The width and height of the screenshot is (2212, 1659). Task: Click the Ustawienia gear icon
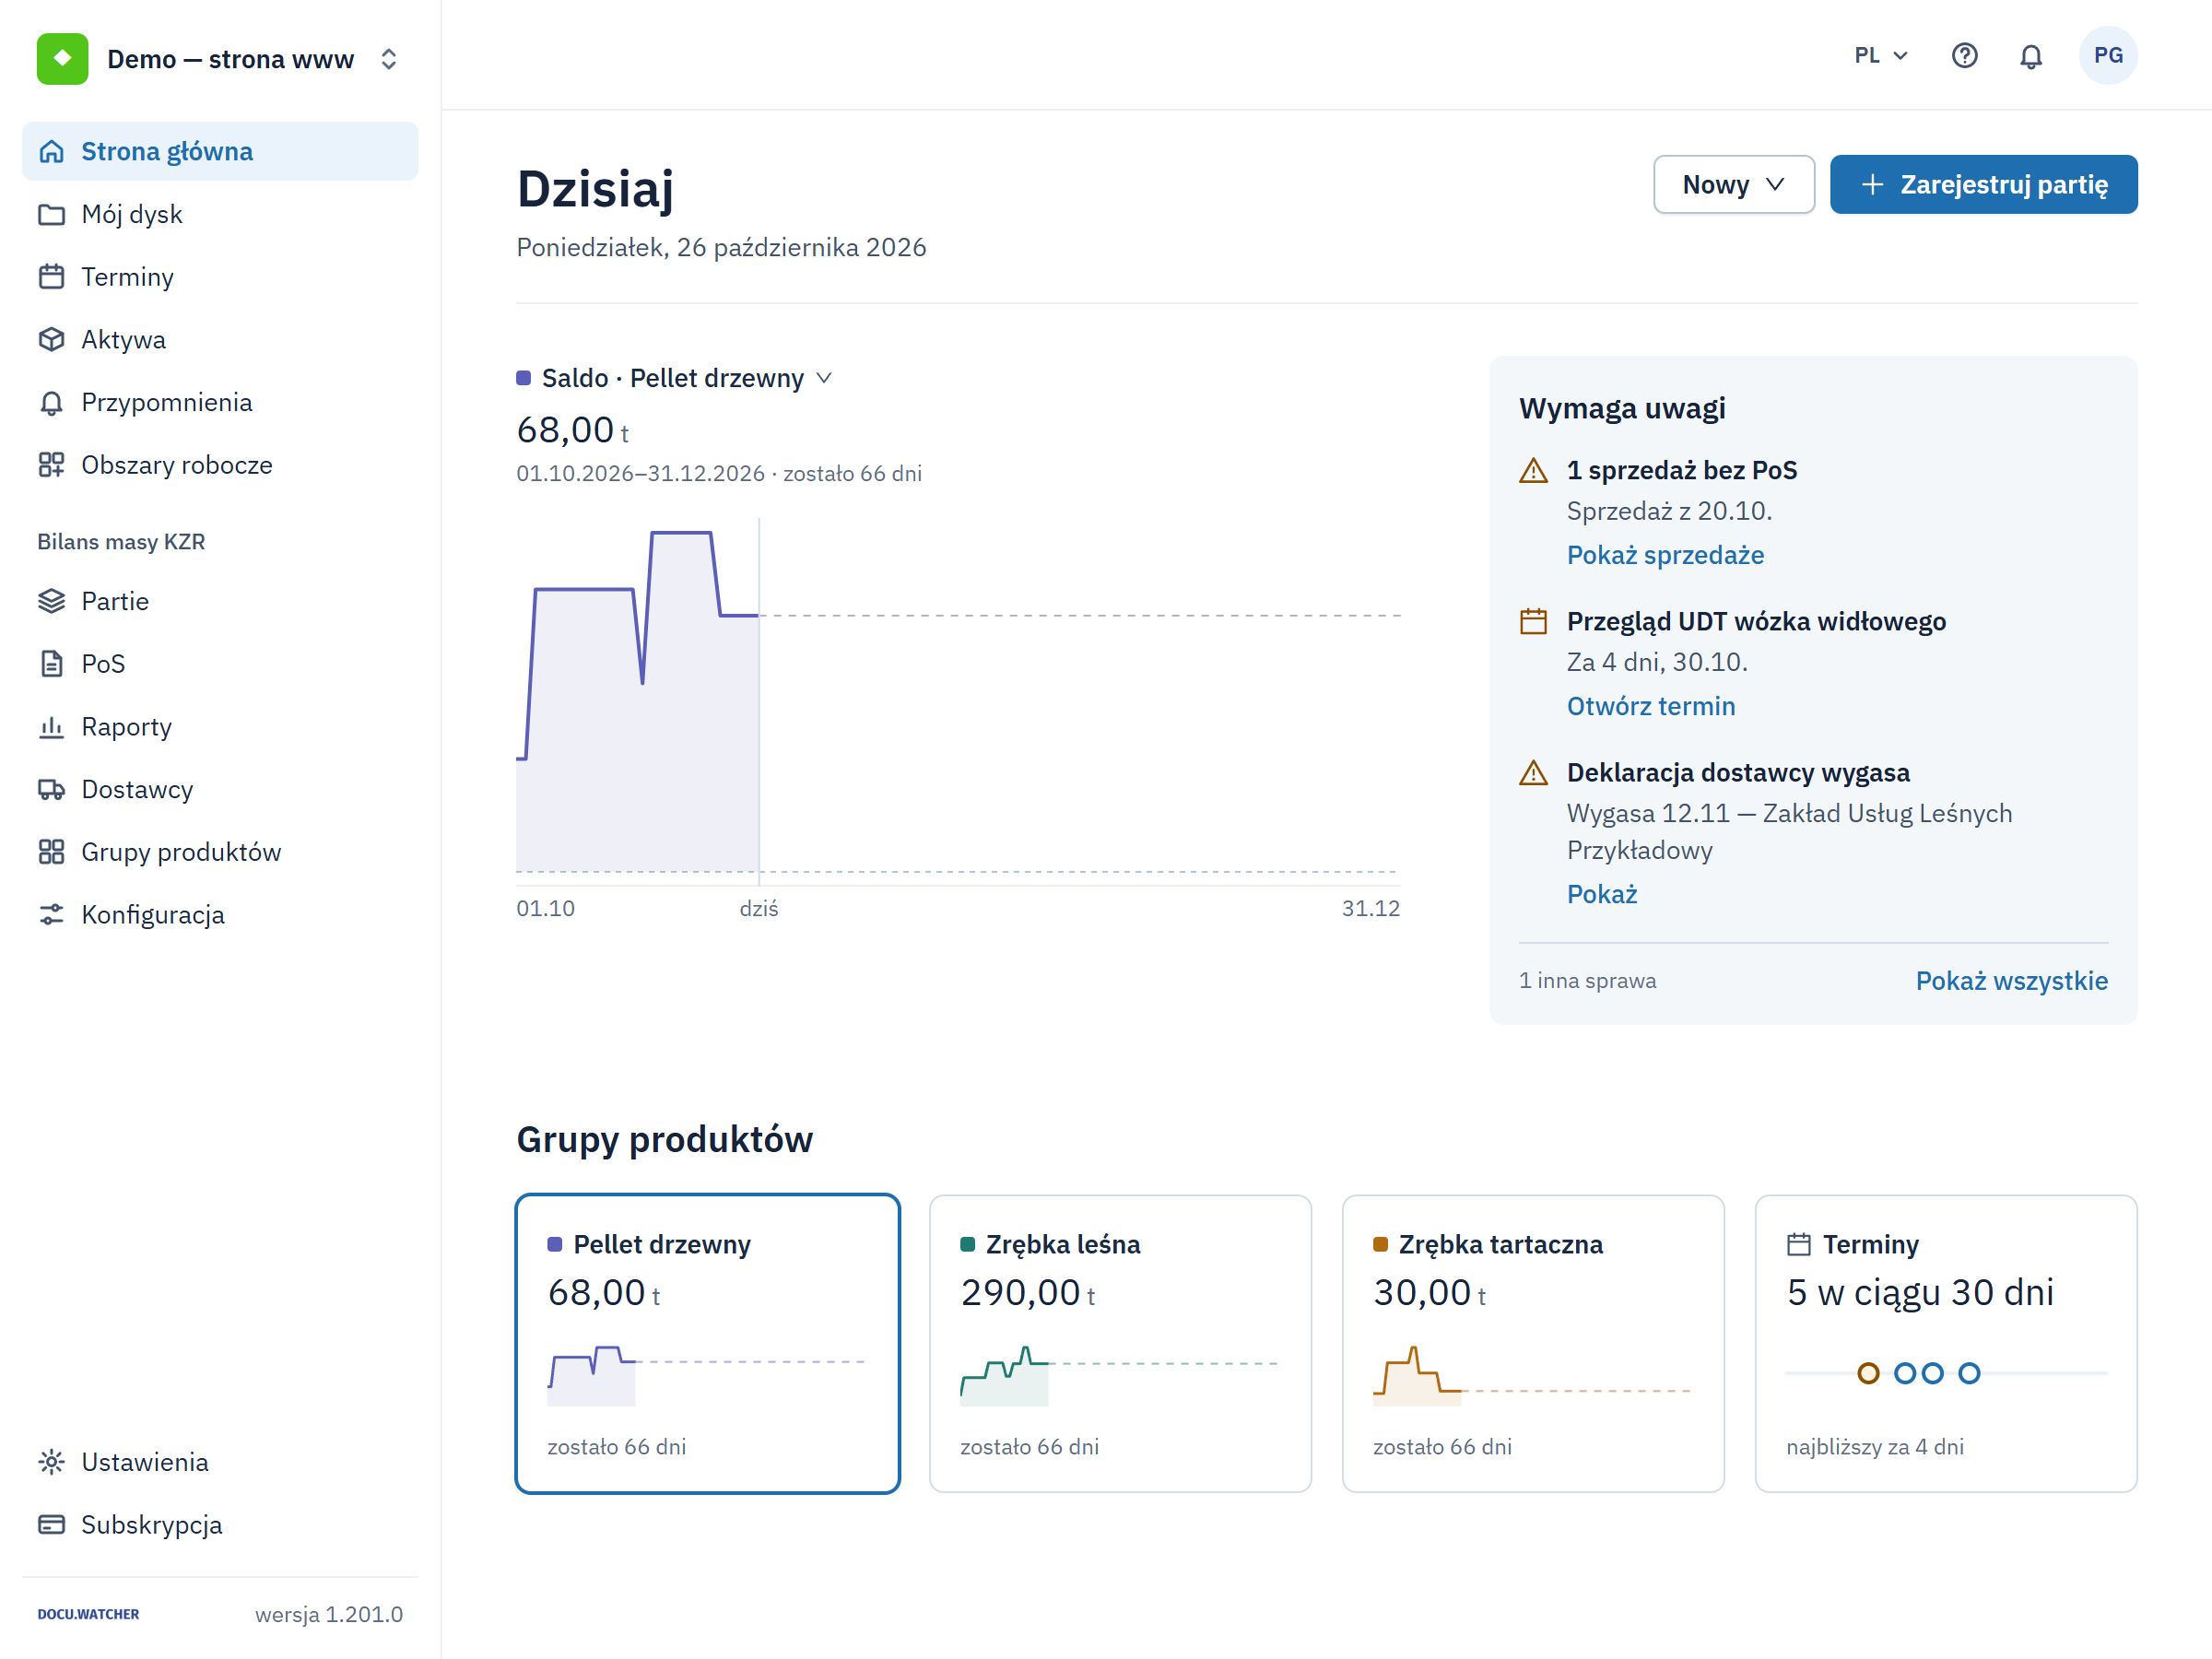pos(51,1462)
